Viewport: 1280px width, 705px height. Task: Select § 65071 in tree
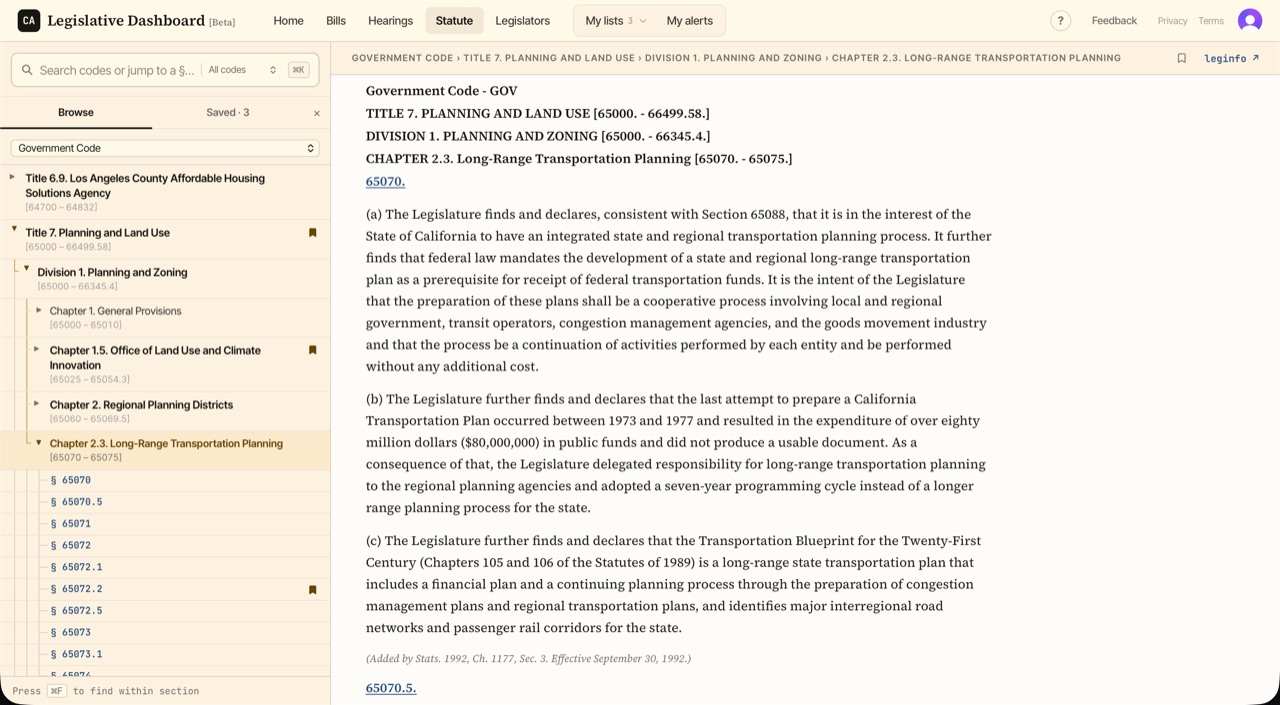tap(71, 524)
